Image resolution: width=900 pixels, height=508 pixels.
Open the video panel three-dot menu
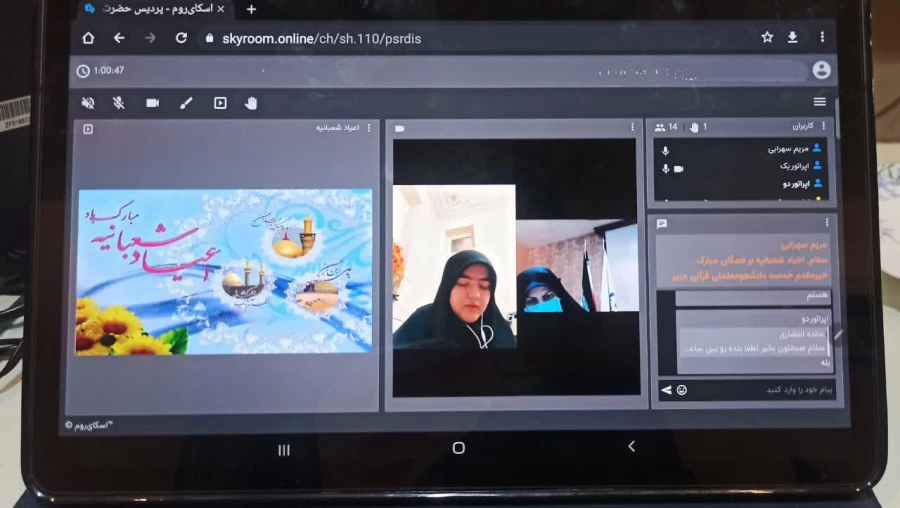pos(632,128)
